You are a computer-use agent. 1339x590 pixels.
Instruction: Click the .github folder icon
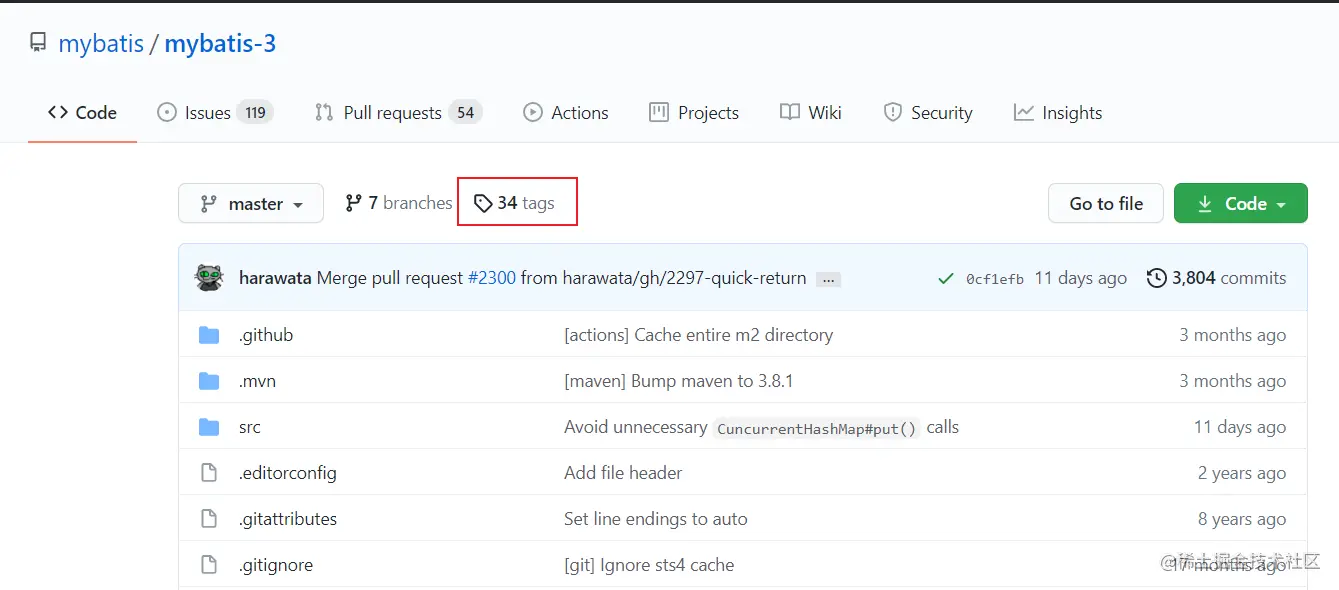[x=209, y=335]
